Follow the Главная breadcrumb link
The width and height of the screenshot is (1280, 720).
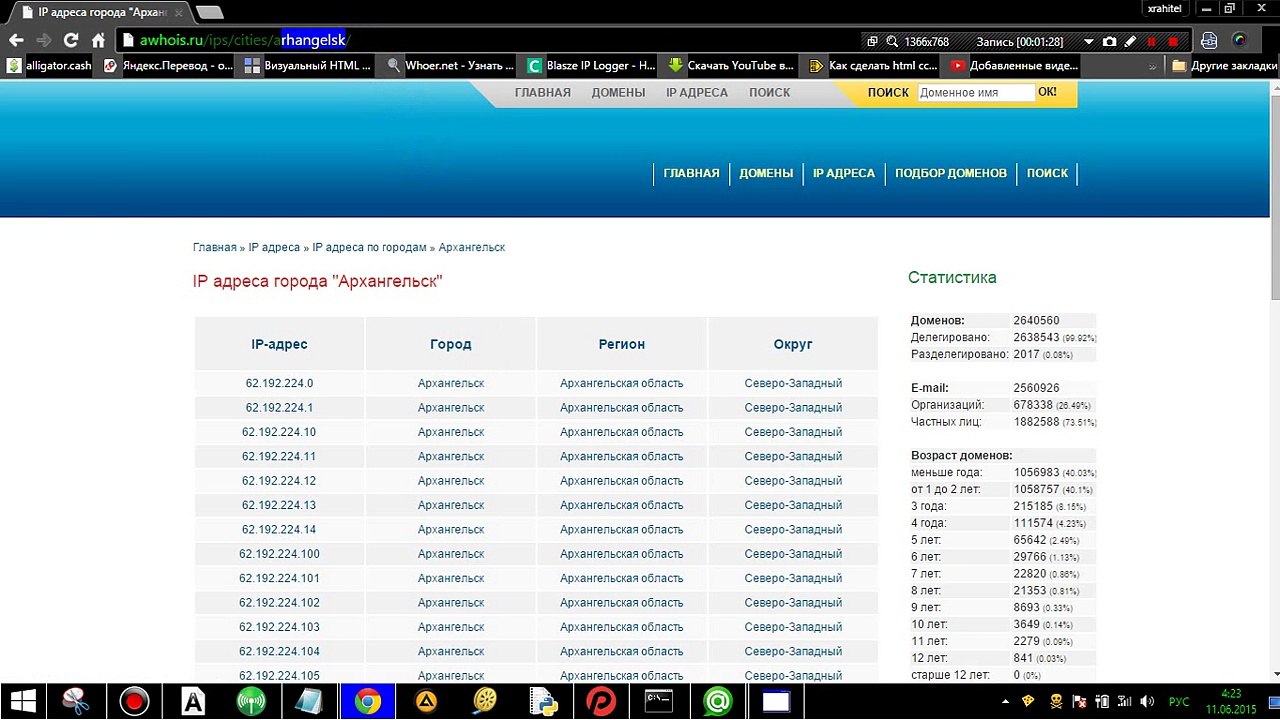215,247
